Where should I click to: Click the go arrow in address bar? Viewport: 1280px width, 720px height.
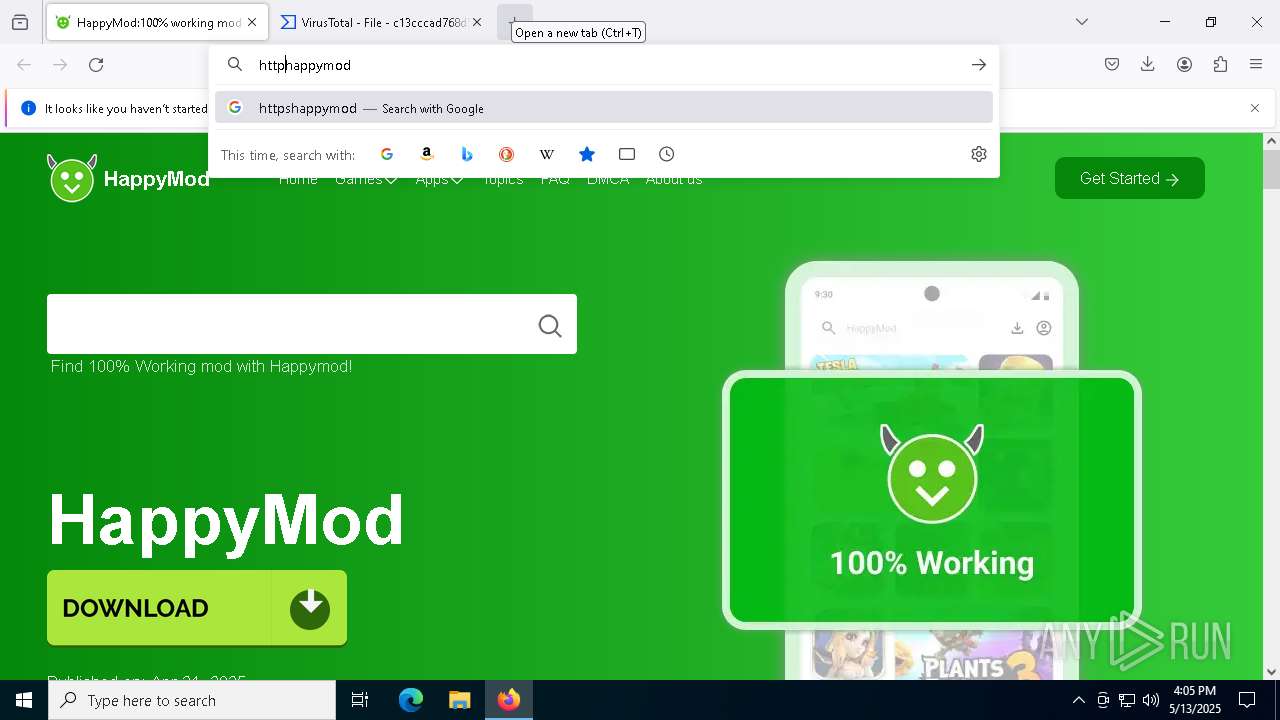[978, 65]
